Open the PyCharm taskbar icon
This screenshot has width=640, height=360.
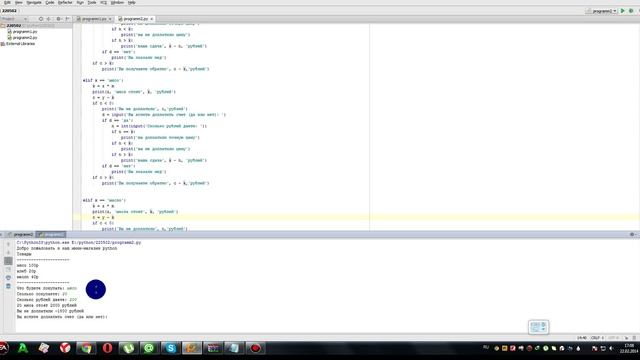pyautogui.click(x=192, y=348)
